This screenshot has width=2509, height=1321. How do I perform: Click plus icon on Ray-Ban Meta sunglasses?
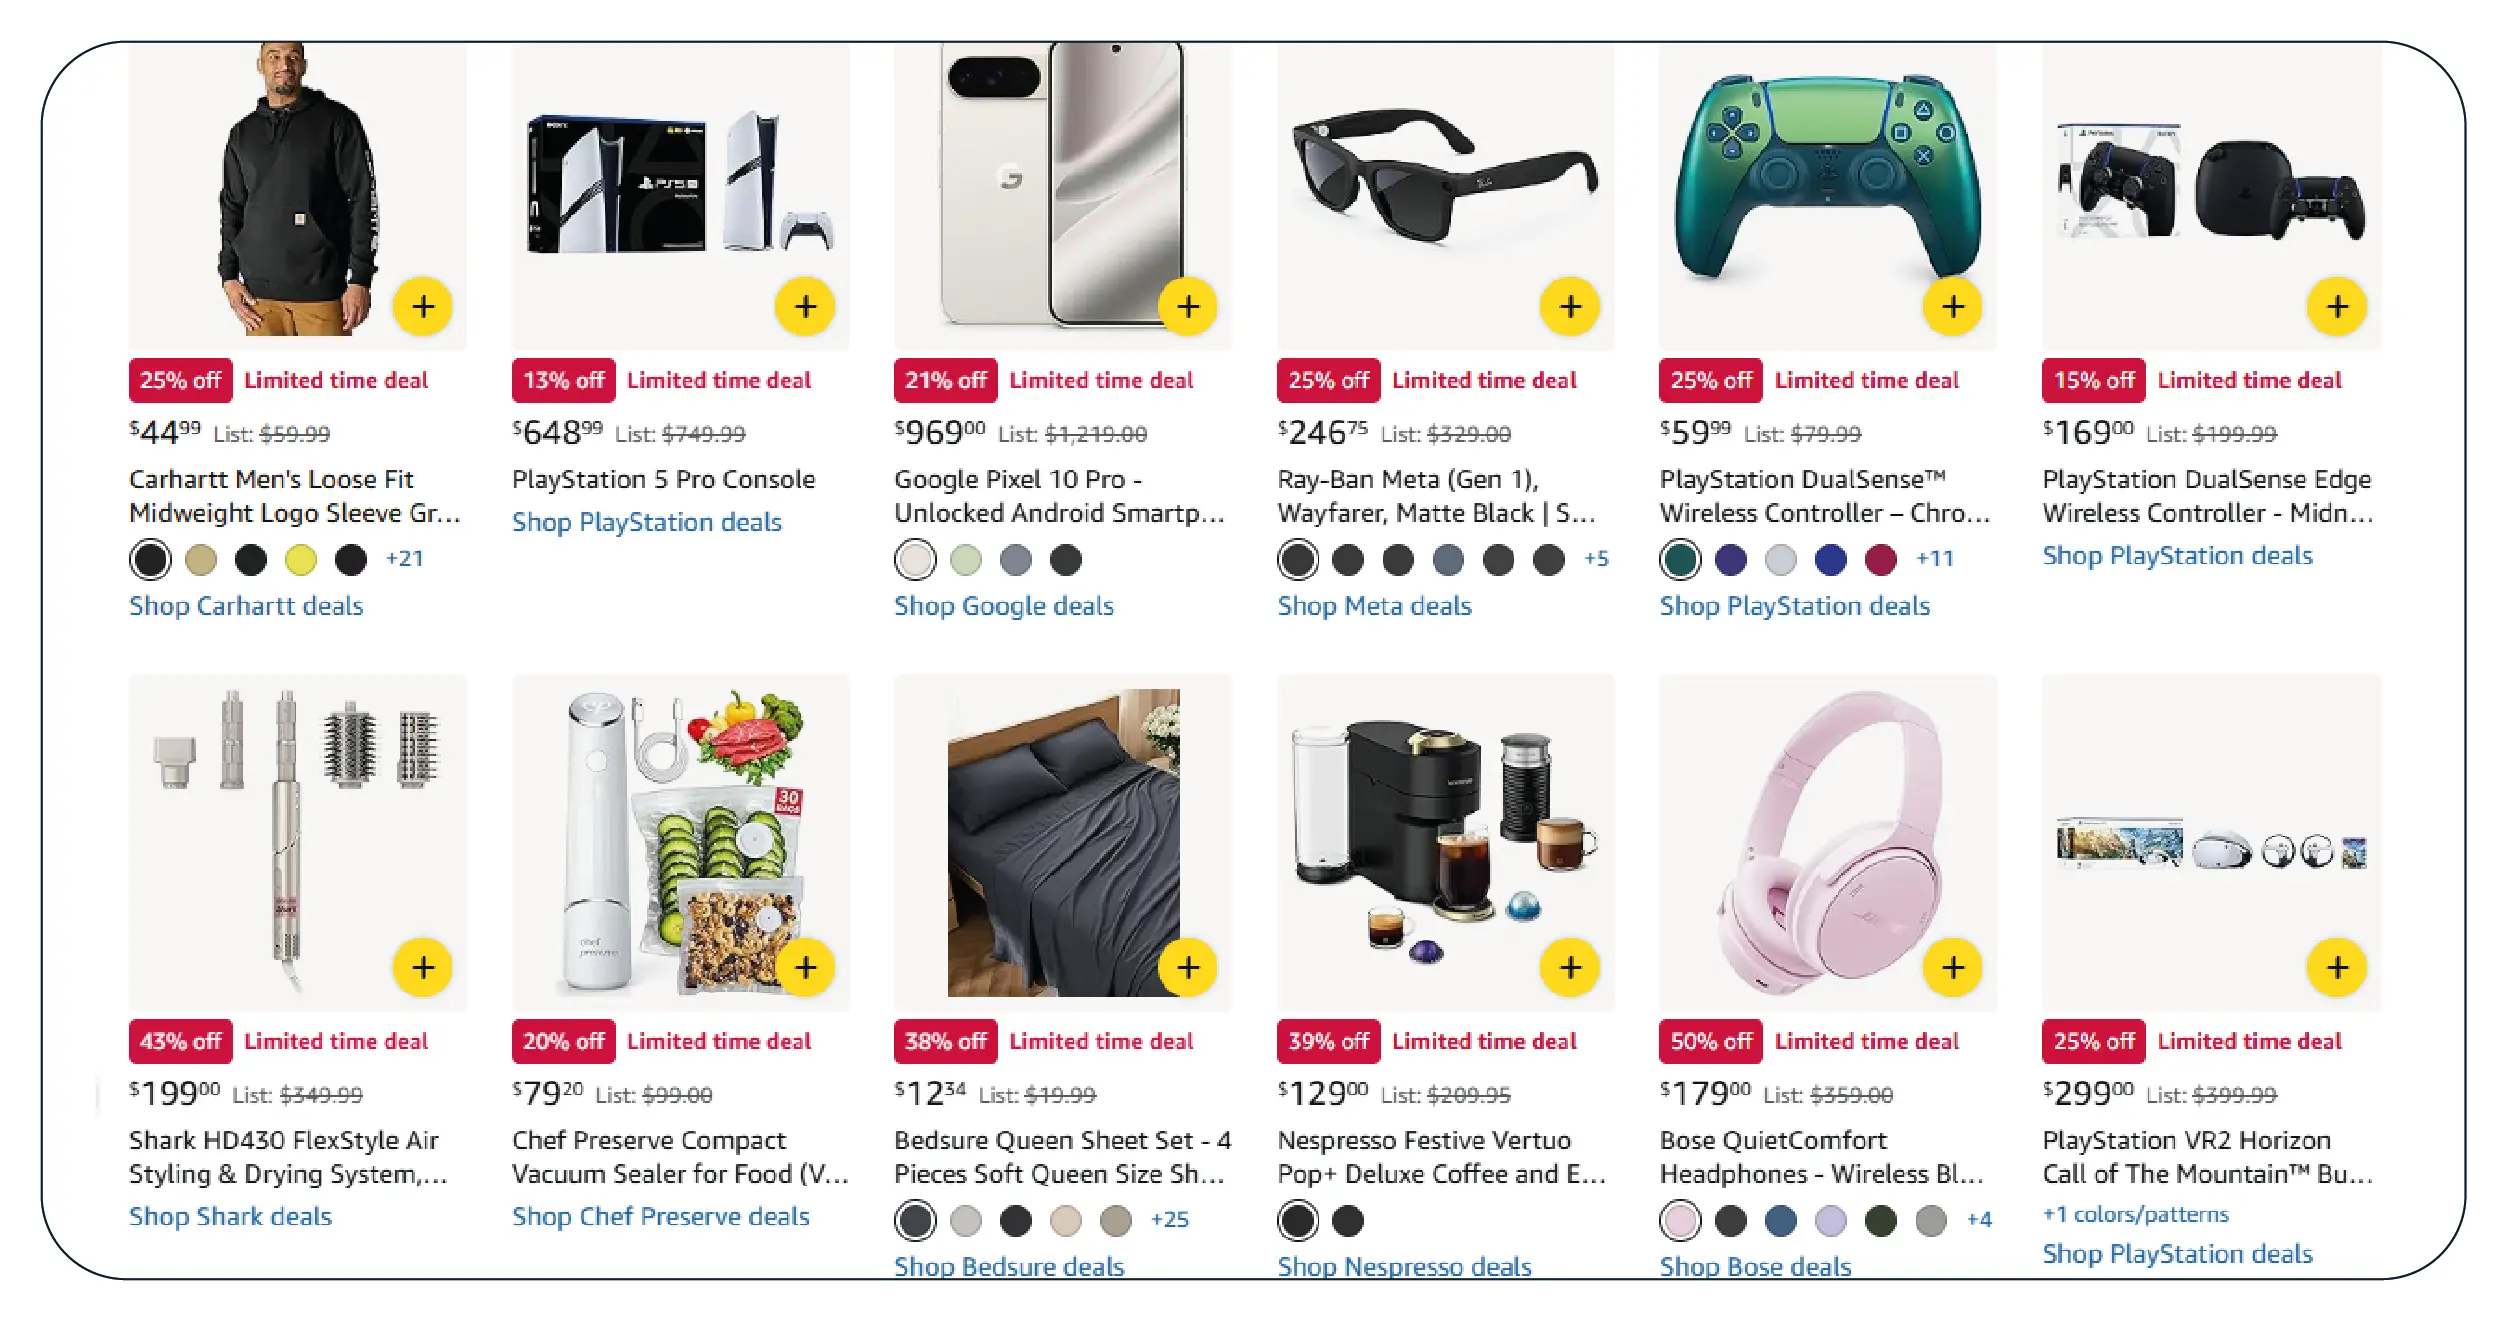pos(1570,306)
